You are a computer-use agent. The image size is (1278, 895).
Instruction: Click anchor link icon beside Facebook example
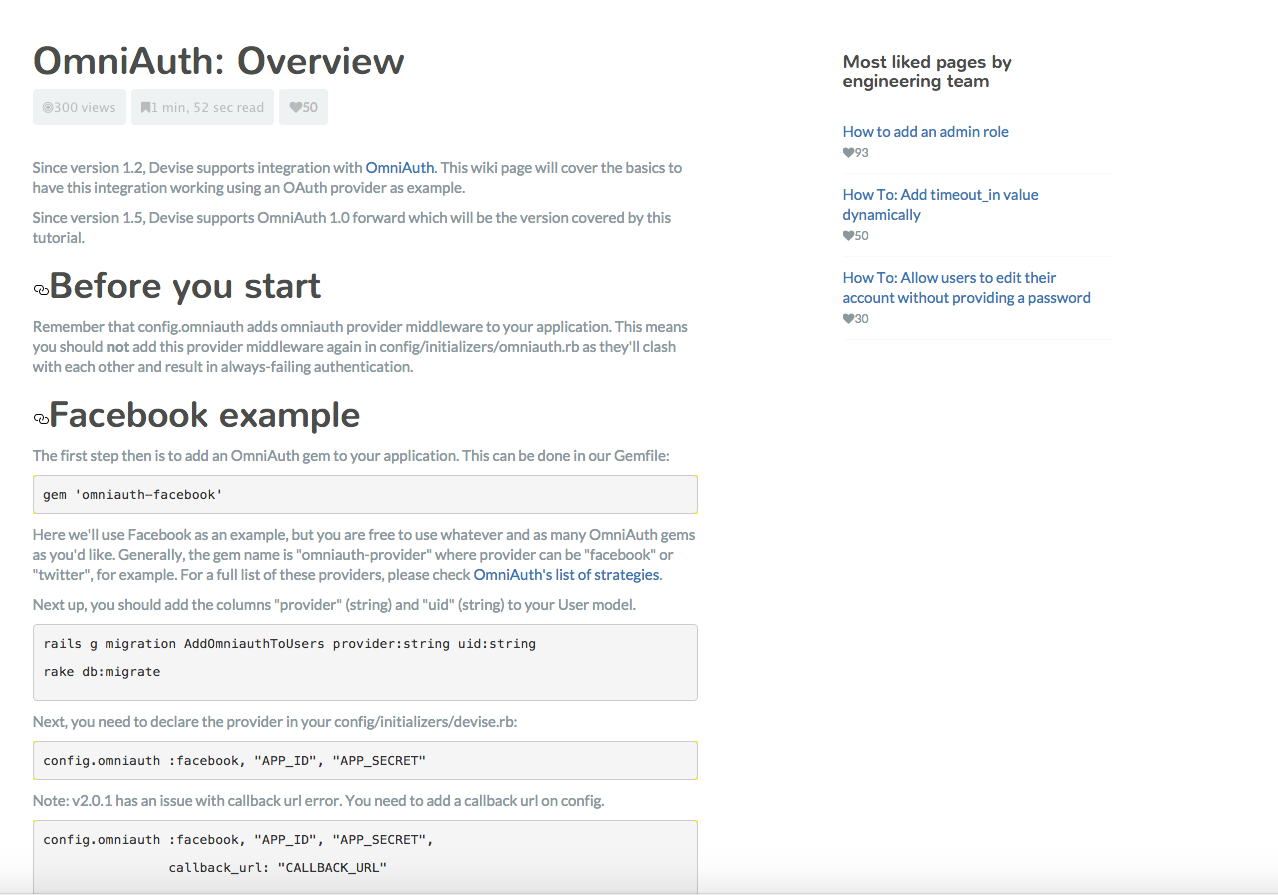[x=41, y=418]
